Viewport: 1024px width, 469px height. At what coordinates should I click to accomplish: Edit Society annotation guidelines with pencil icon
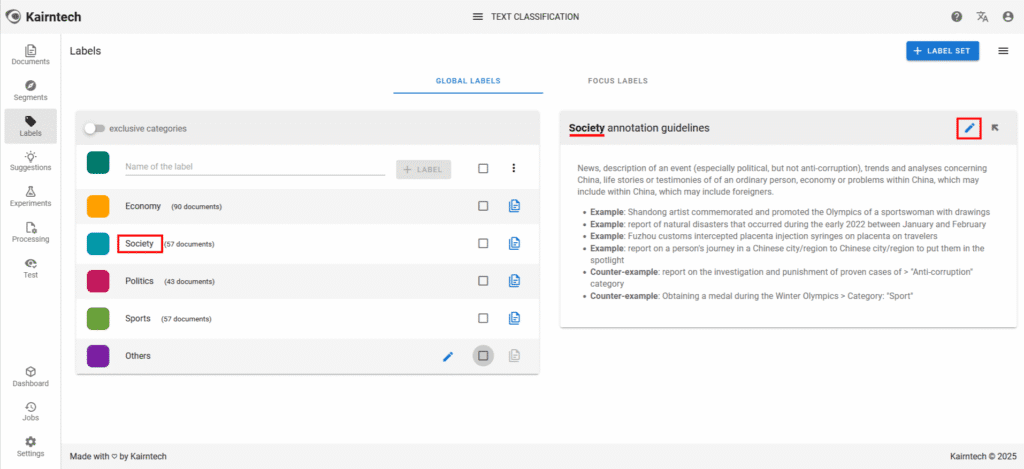968,128
